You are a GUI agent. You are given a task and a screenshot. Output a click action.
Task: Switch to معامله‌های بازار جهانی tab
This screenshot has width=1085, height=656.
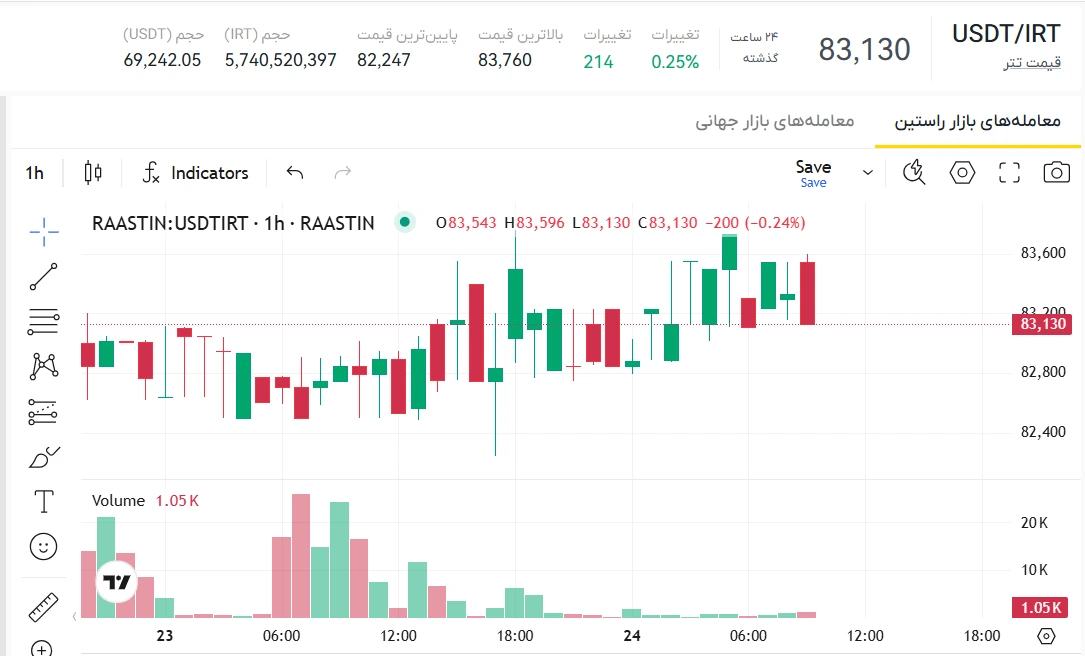[x=774, y=122]
